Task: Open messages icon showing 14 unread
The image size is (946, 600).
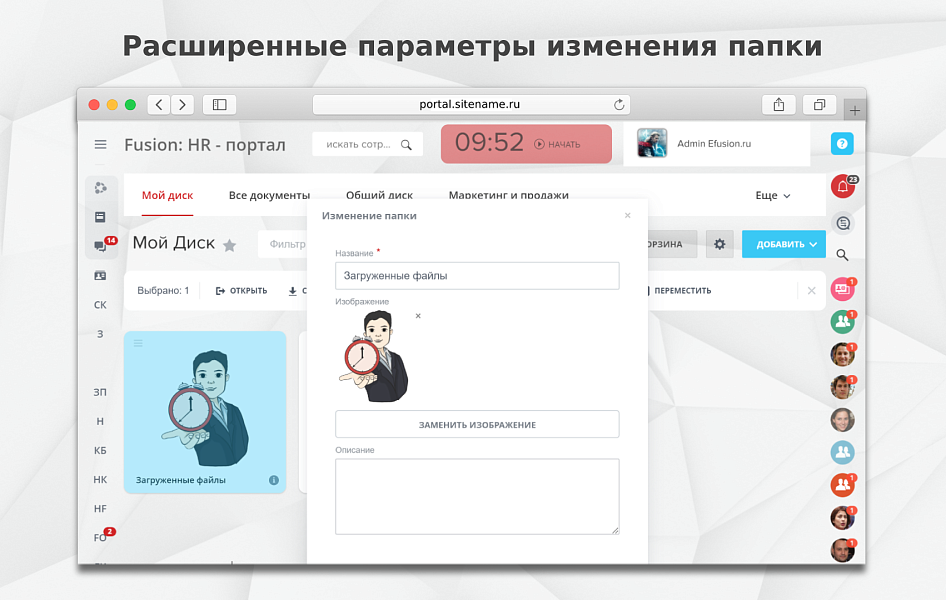Action: tap(100, 245)
